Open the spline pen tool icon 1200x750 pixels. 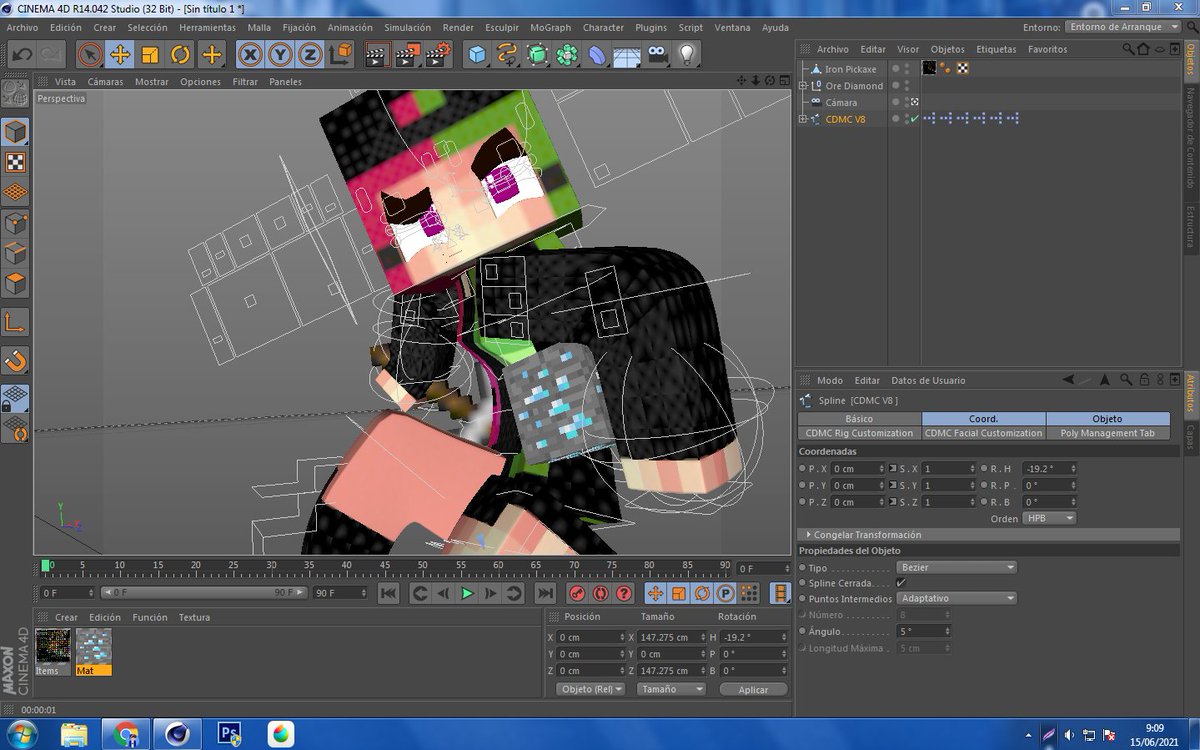pos(508,54)
